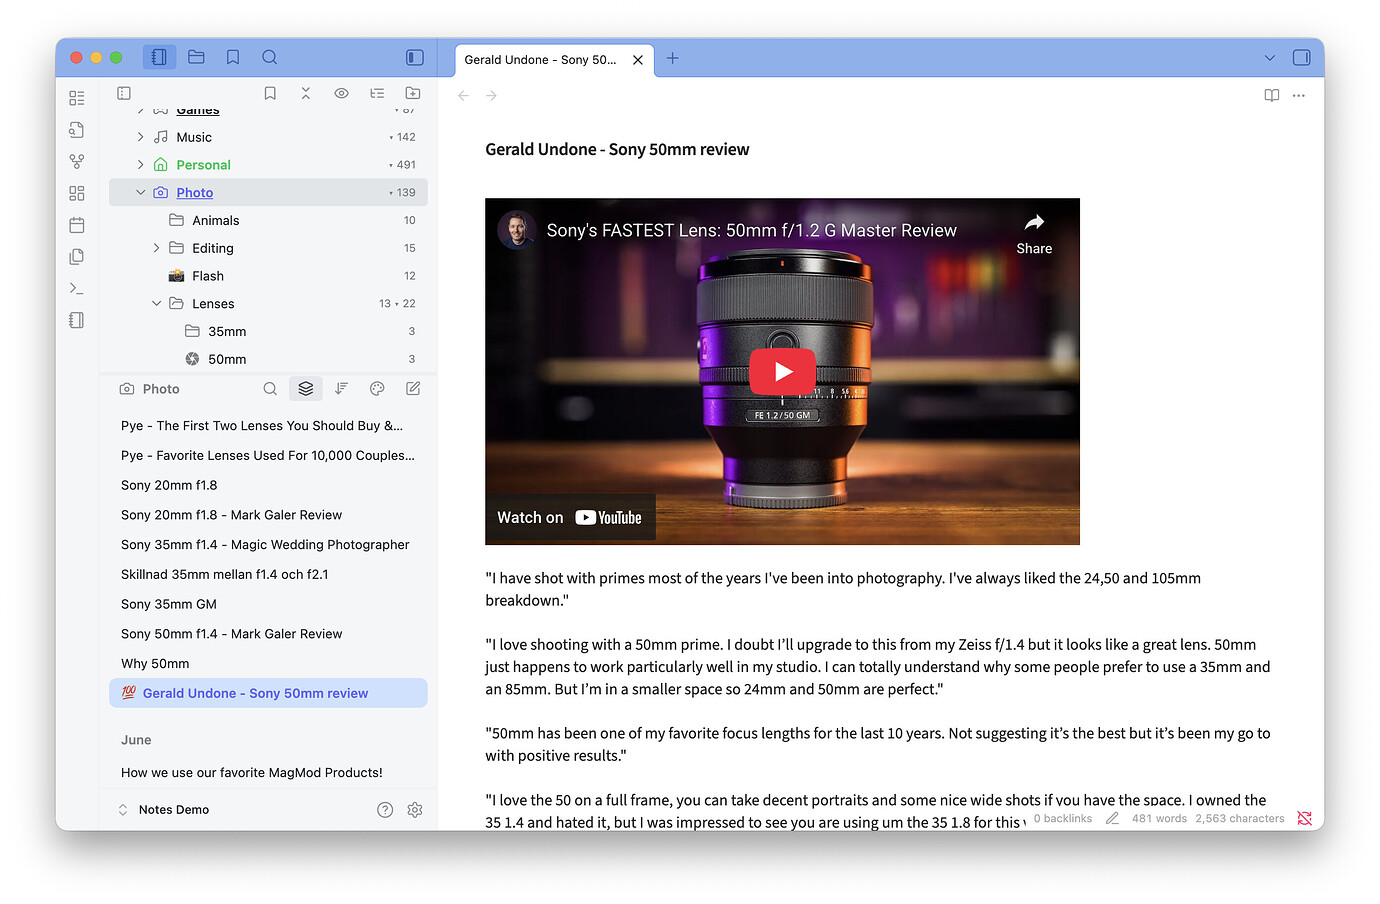Image resolution: width=1380 pixels, height=904 pixels.
Task: Toggle the preview eye icon
Action: point(341,93)
